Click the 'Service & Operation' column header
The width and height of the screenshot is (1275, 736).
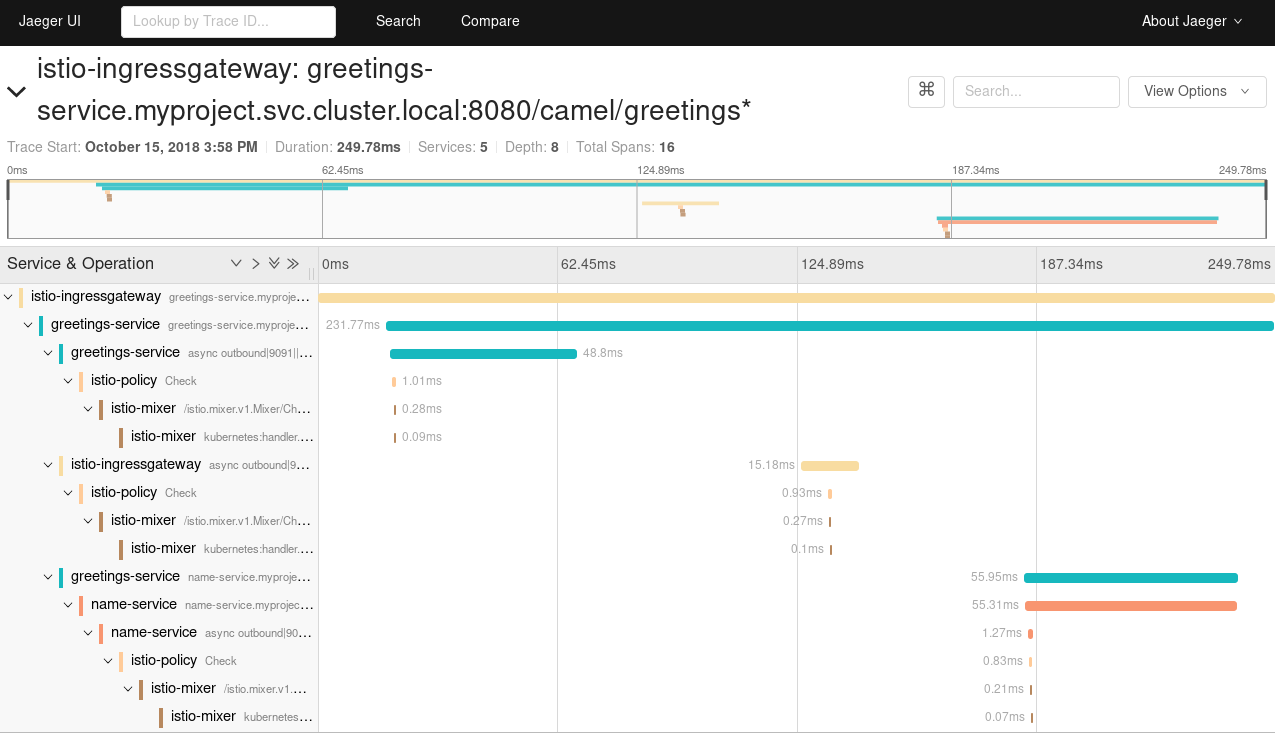tap(80, 264)
